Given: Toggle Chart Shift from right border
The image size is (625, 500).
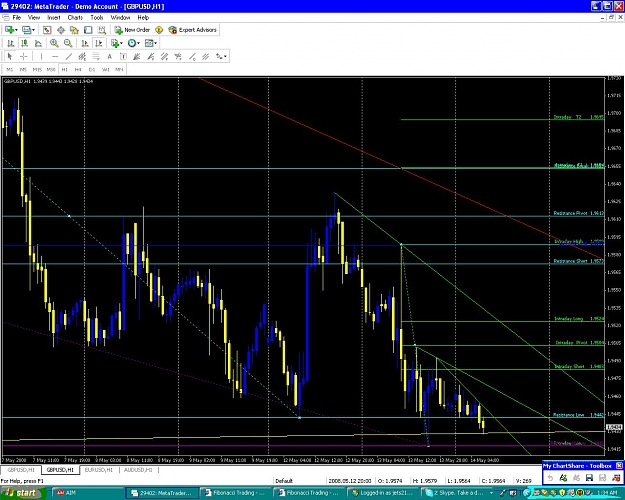Looking at the screenshot, I should [99, 43].
